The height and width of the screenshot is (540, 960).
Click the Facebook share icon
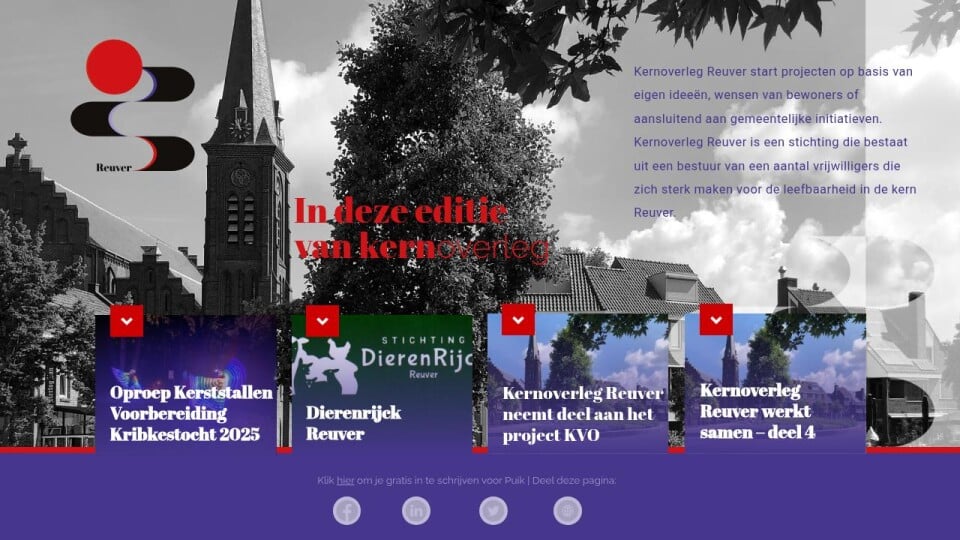tap(347, 511)
